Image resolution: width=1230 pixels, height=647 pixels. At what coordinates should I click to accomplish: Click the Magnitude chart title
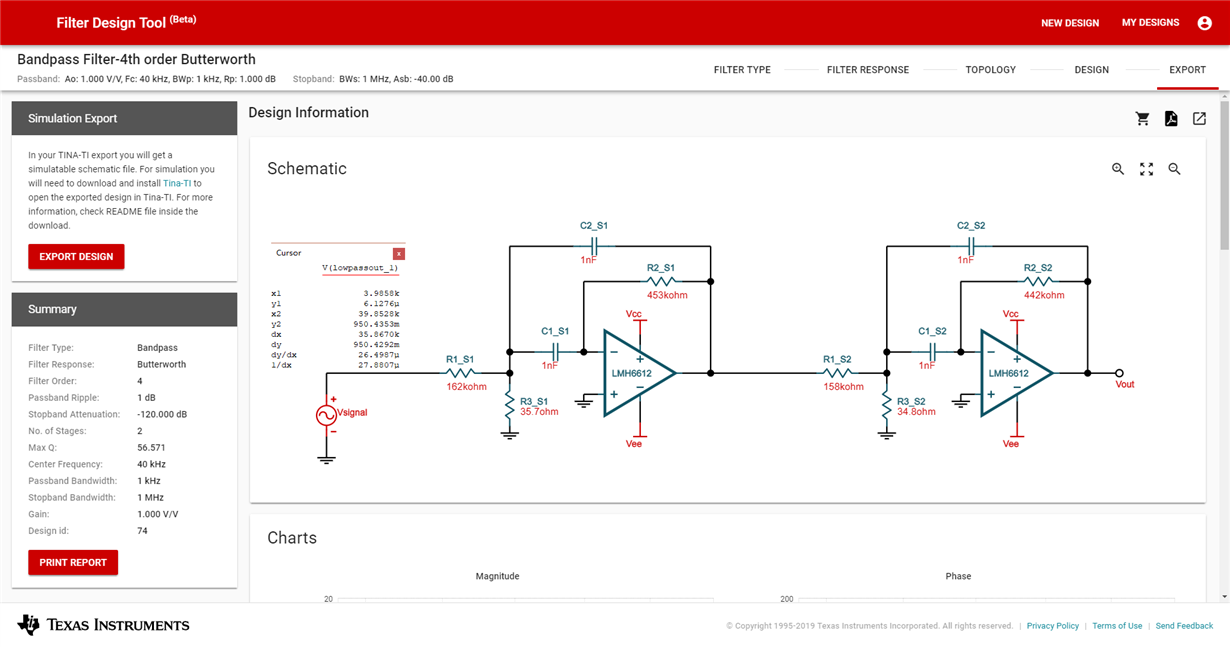pyautogui.click(x=497, y=576)
